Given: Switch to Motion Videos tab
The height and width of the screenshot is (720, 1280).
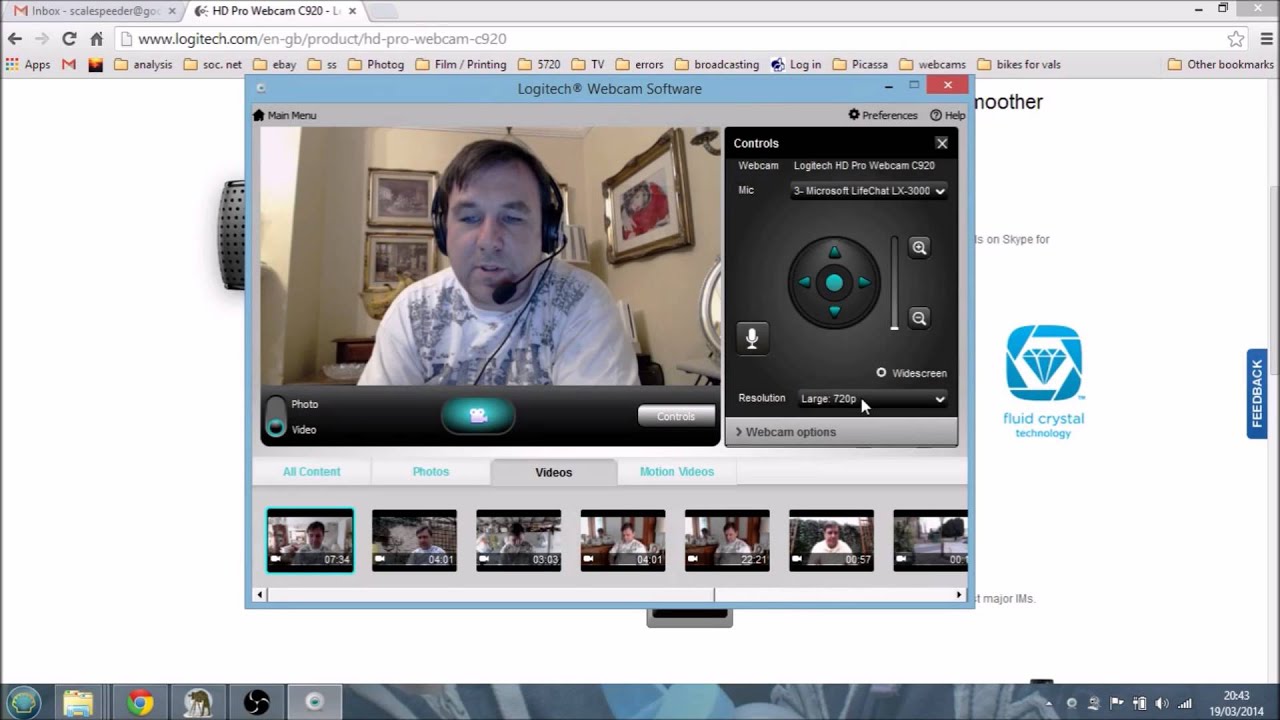Looking at the screenshot, I should pos(677,472).
